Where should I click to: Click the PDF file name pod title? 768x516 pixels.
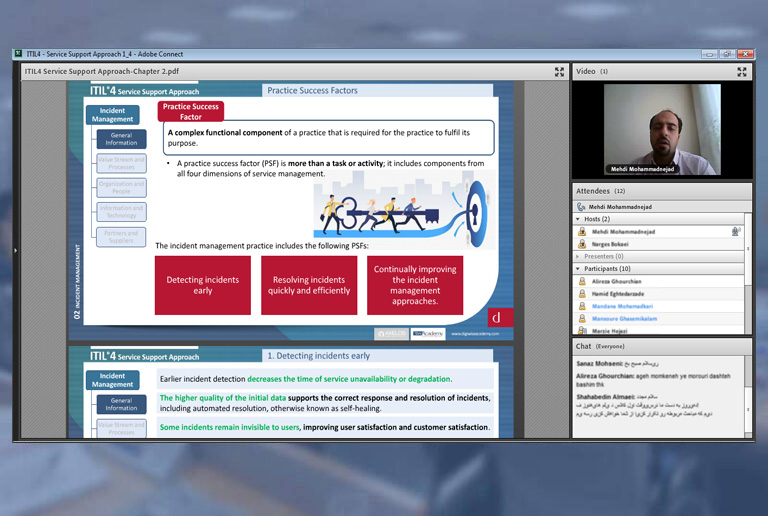[x=102, y=71]
